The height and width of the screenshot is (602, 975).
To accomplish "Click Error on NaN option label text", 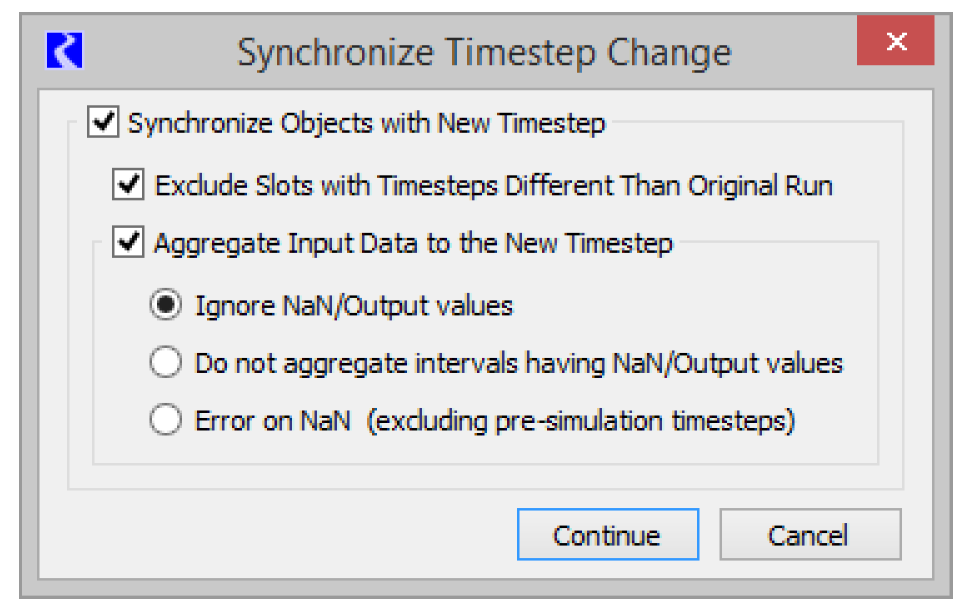I will coord(272,421).
